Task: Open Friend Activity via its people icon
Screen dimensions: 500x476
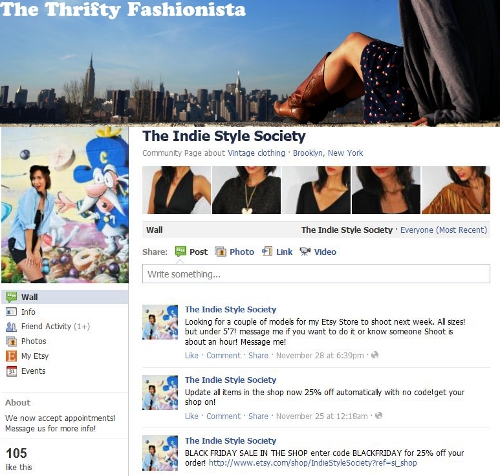Action: (x=11, y=327)
